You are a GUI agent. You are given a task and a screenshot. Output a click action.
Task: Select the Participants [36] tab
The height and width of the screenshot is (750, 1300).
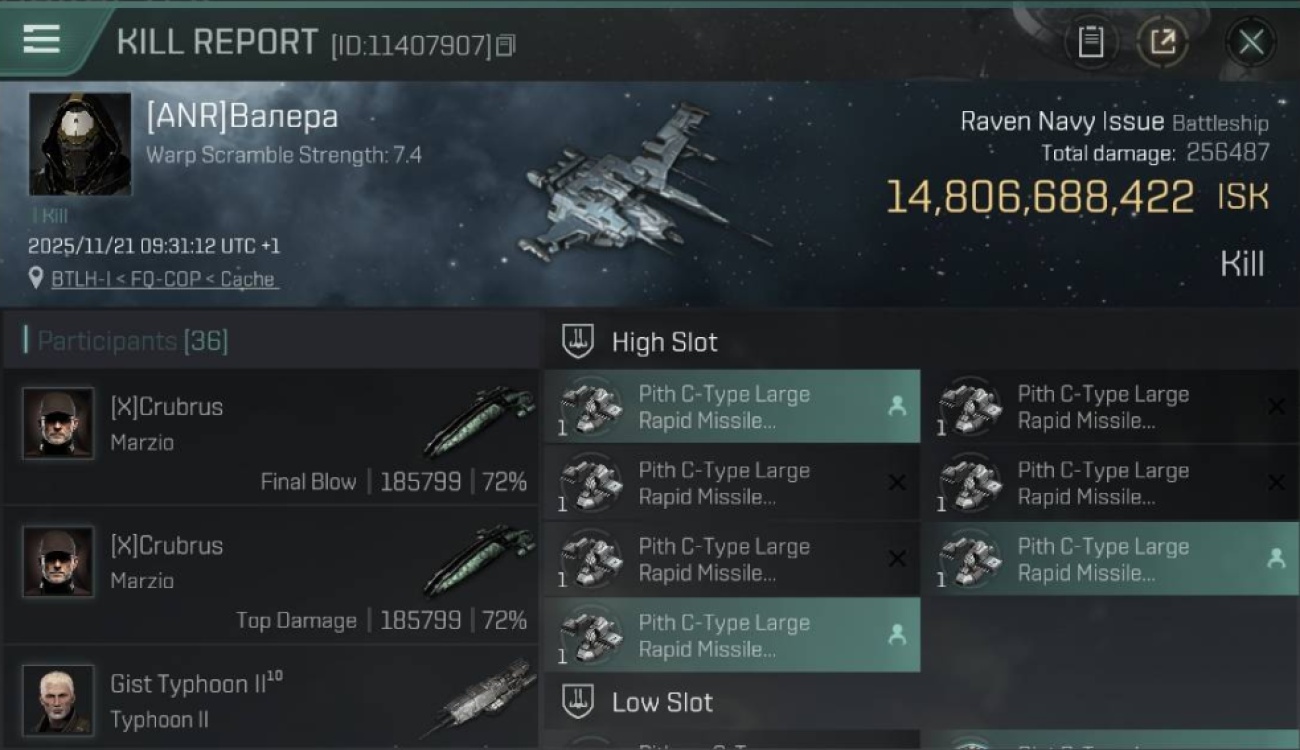pyautogui.click(x=132, y=341)
